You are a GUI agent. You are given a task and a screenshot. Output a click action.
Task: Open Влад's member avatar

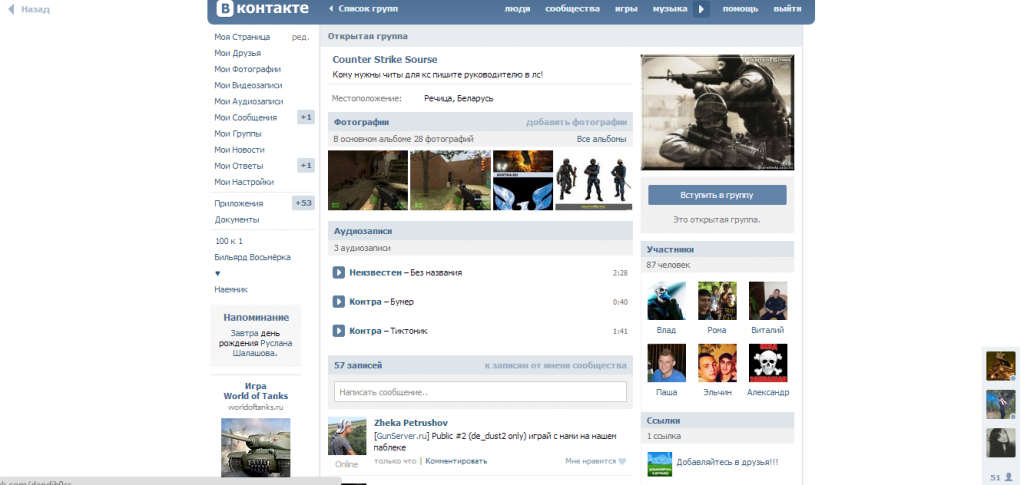tap(666, 301)
